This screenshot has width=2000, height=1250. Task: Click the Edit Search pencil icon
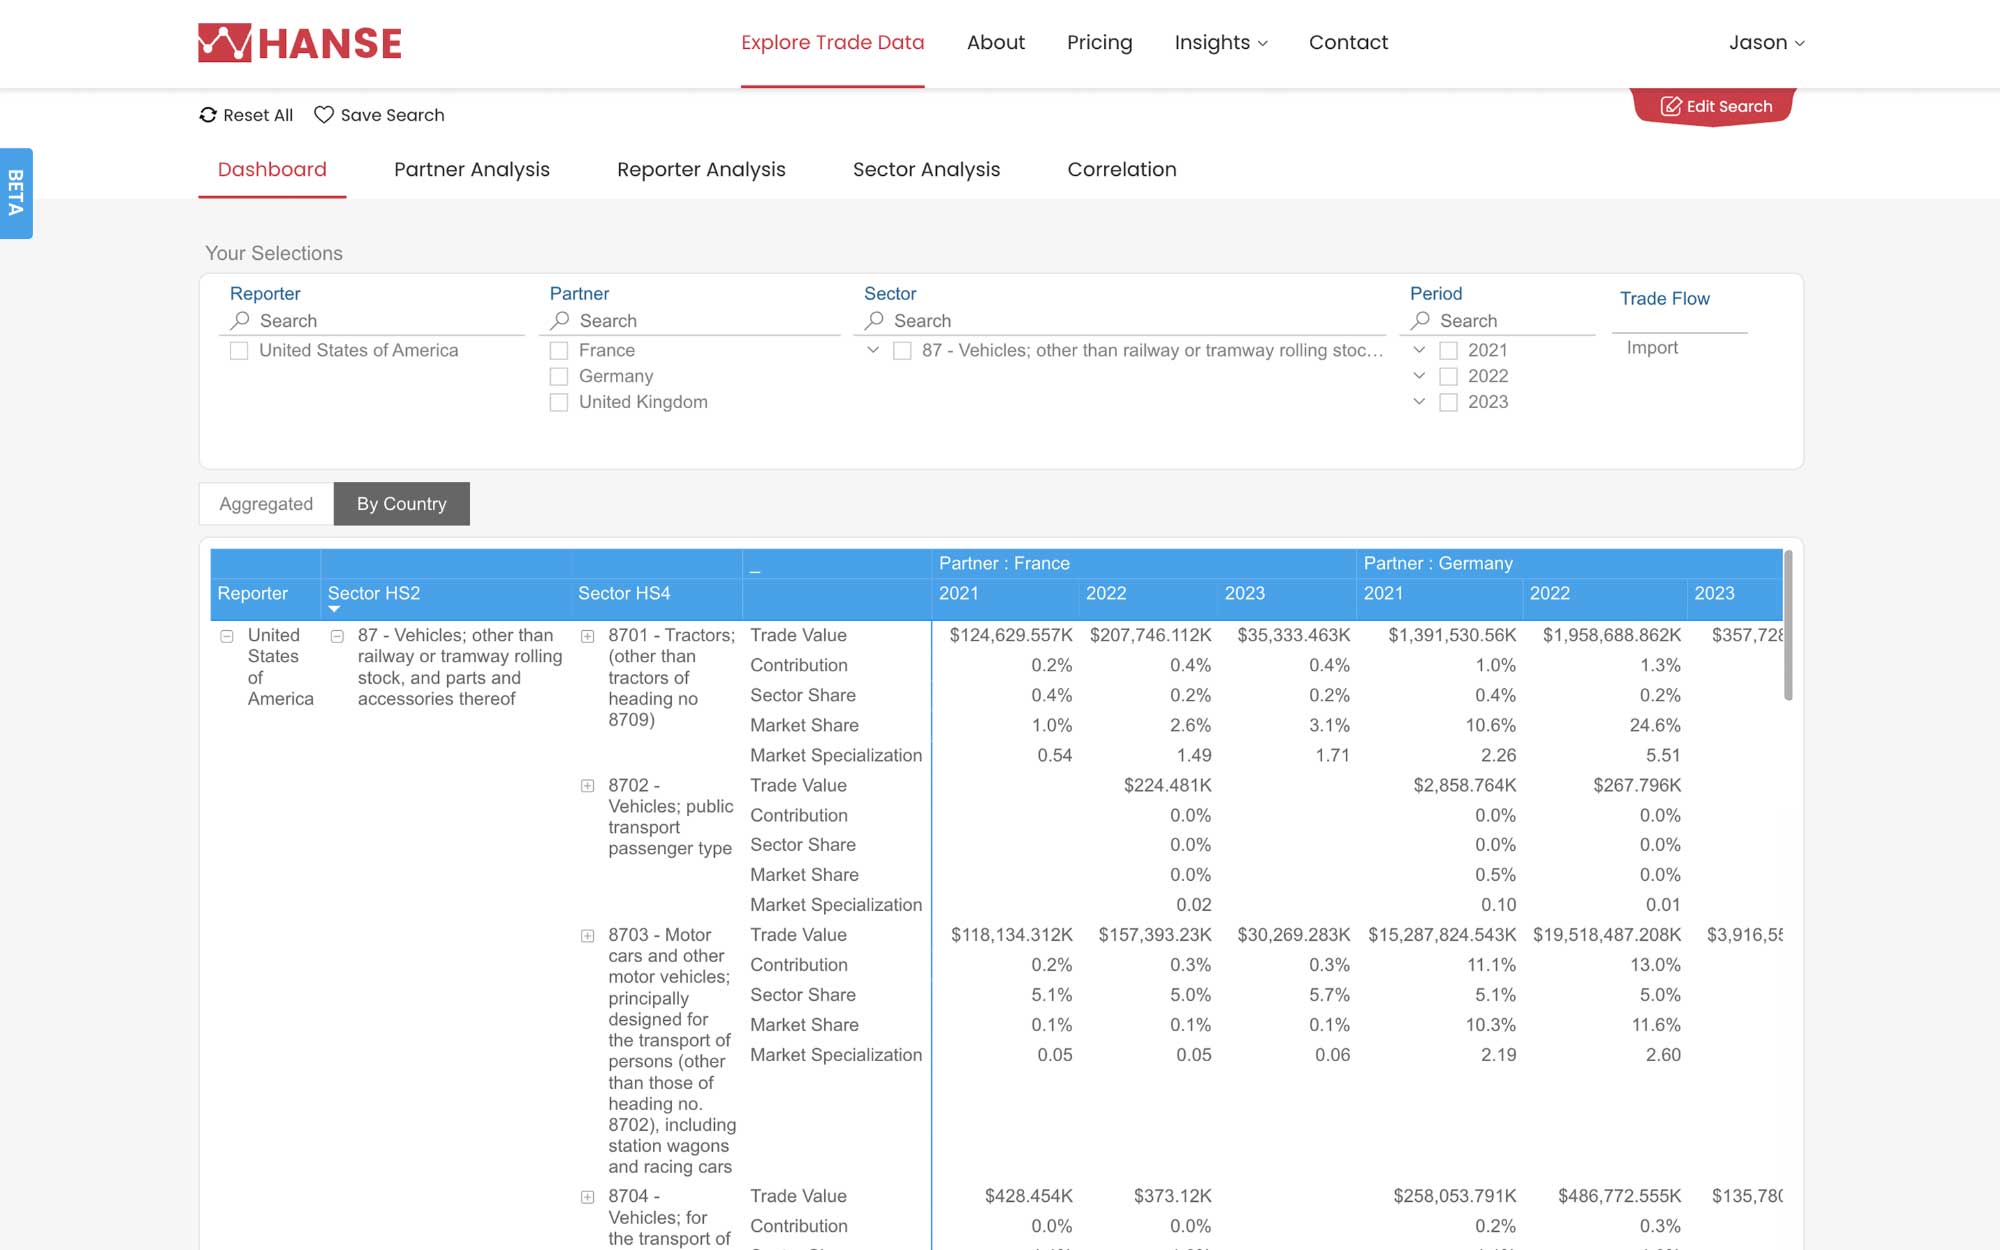[x=1670, y=106]
